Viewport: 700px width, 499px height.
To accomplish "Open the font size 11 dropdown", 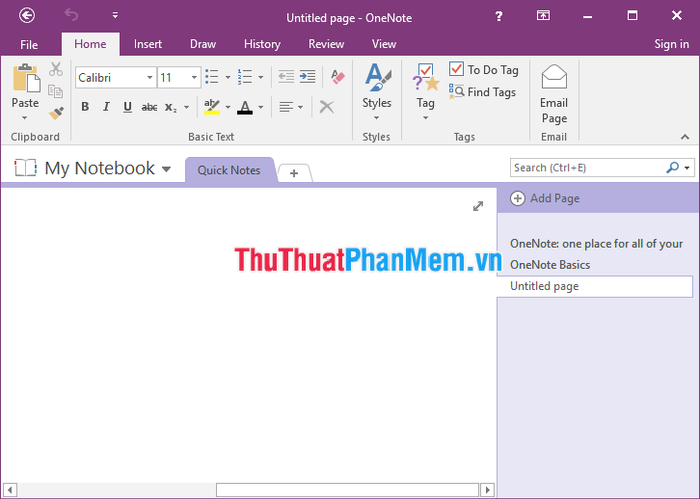I will pos(194,78).
